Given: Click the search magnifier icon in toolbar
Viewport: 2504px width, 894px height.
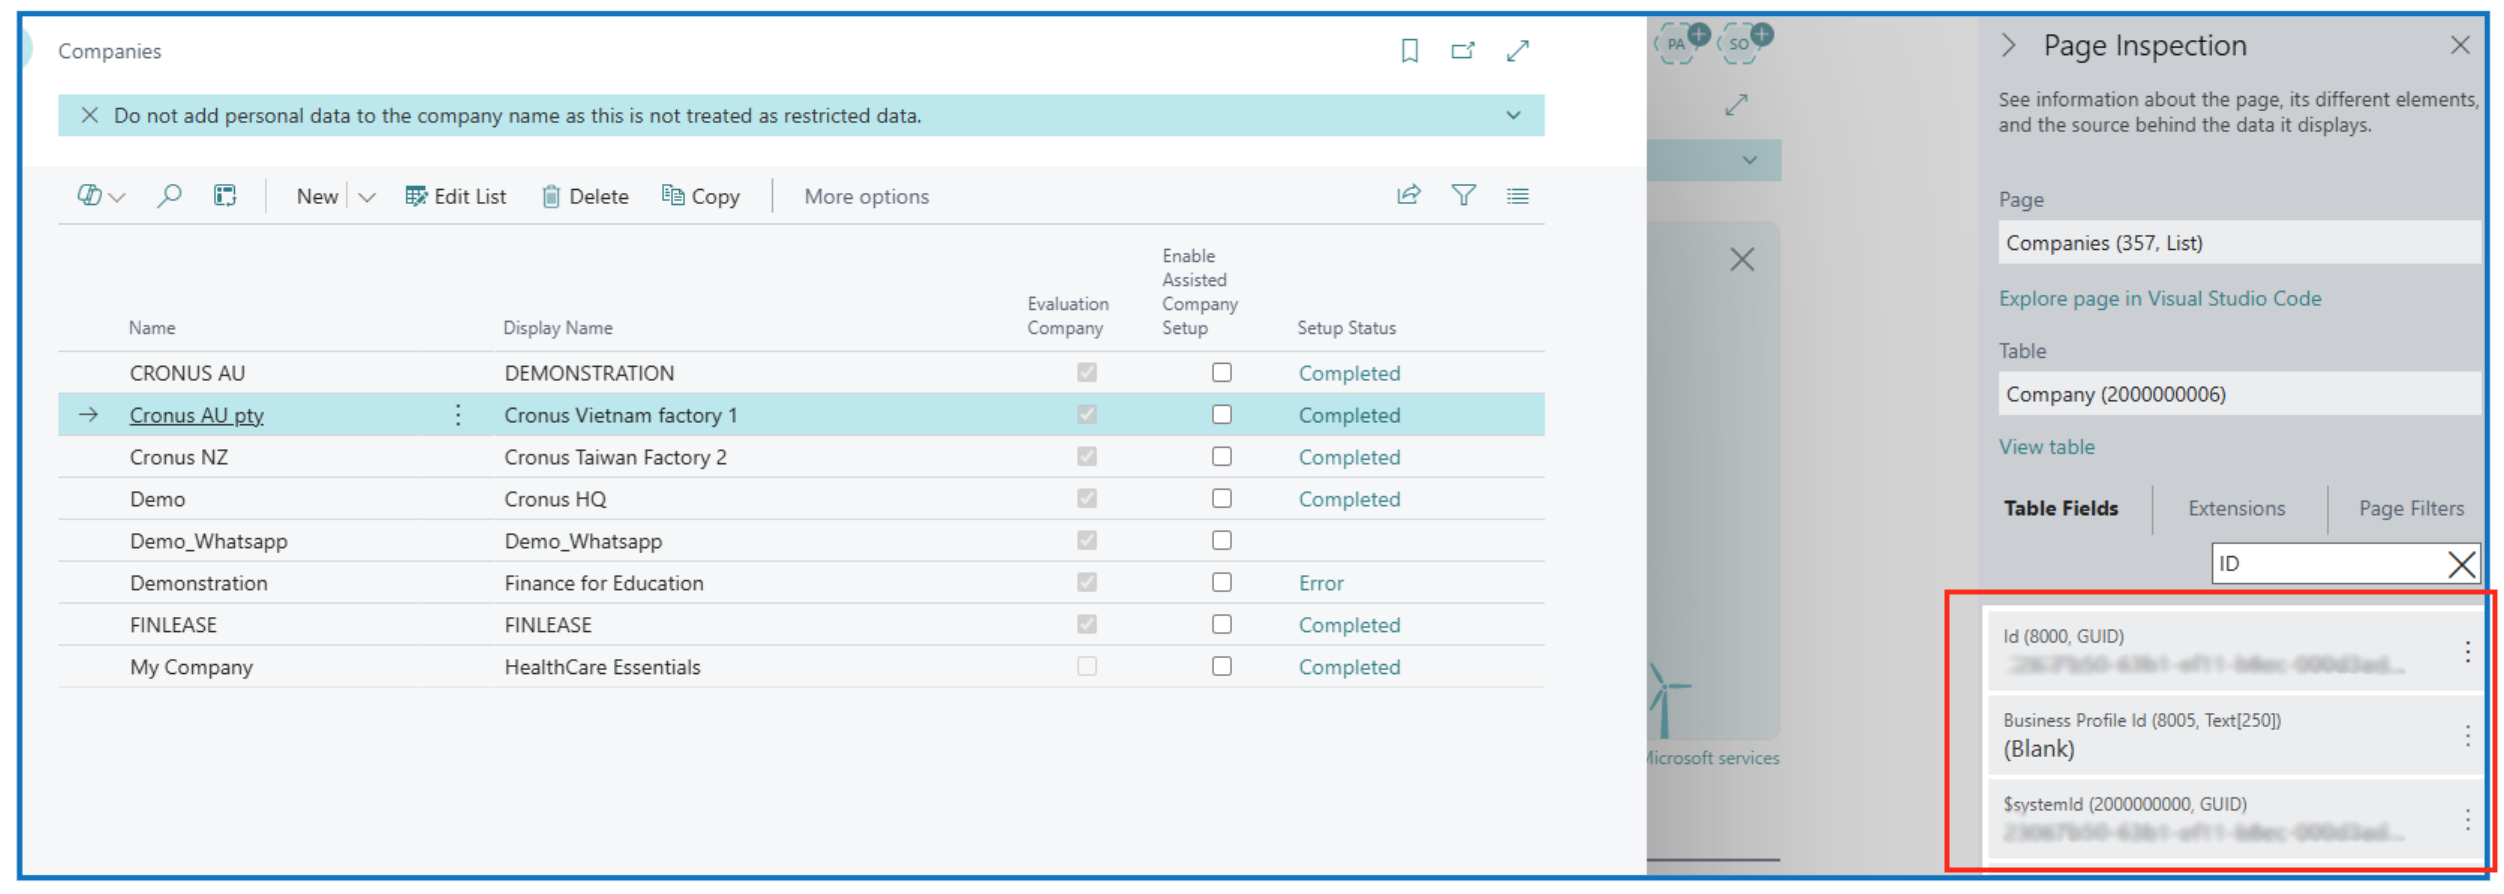Looking at the screenshot, I should pyautogui.click(x=169, y=196).
